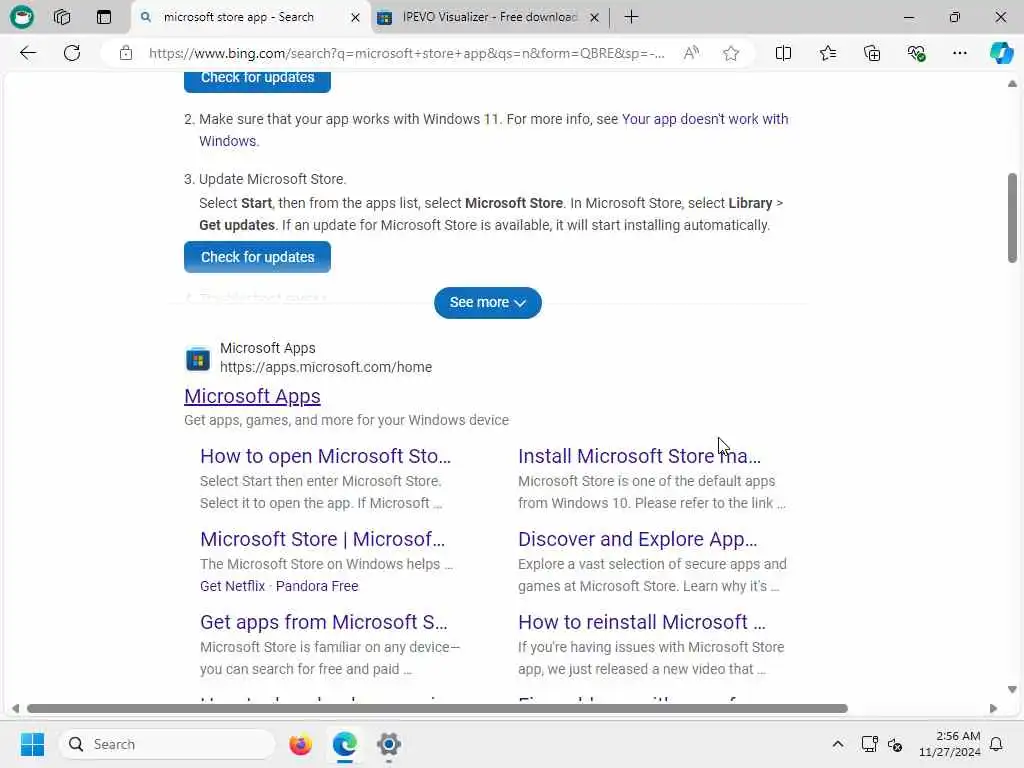Screen dimensions: 1024x768
Task: Open Get Netflix sublink
Action: coord(232,586)
